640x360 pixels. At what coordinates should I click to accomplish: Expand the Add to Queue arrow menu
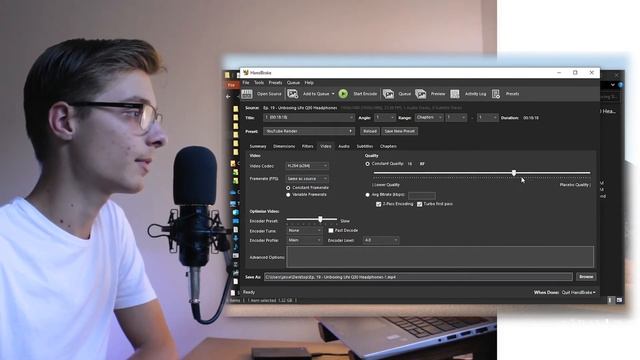pos(333,94)
